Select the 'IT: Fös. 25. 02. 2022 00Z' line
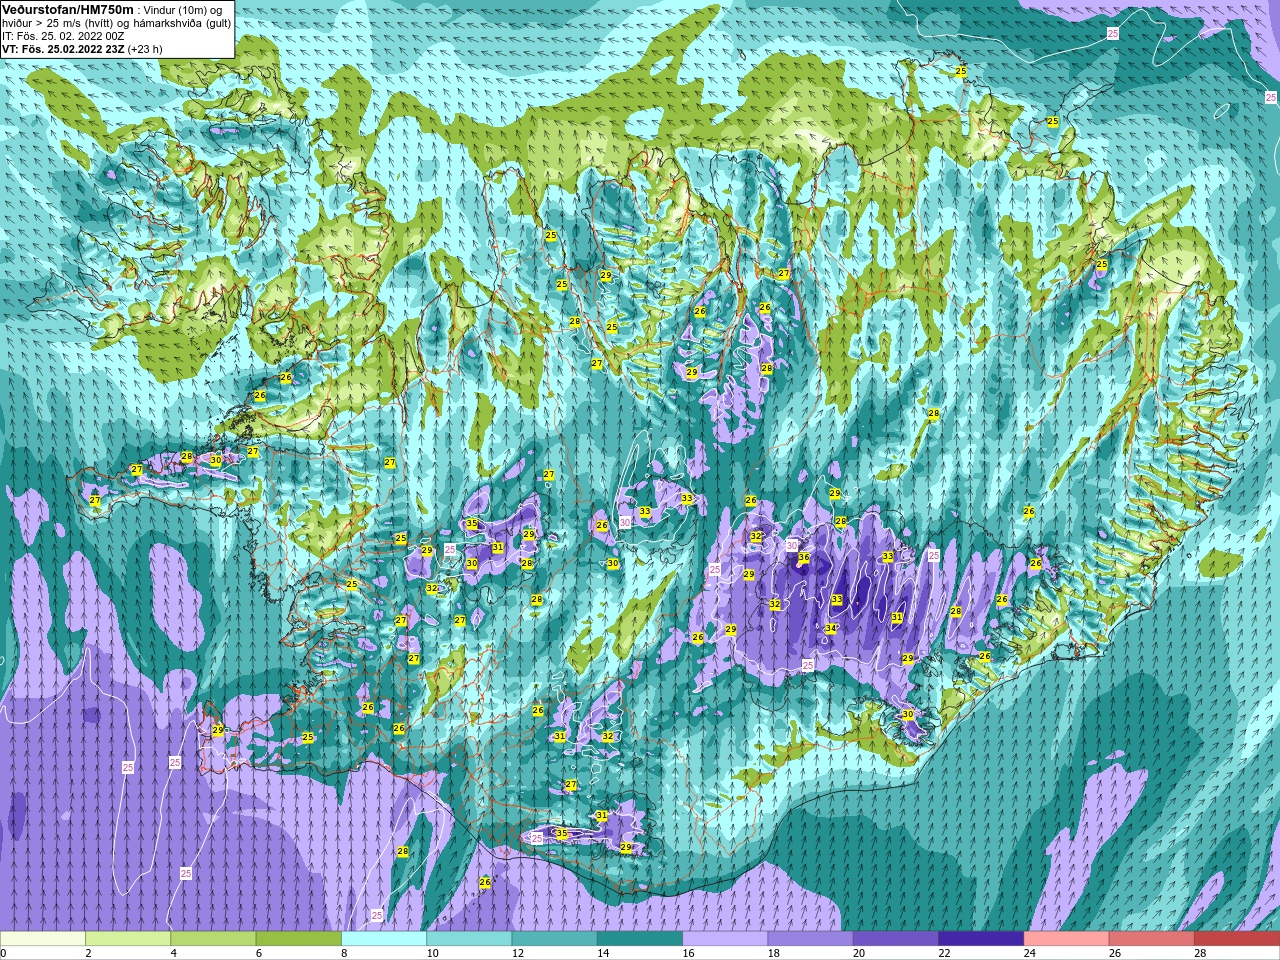Image resolution: width=1280 pixels, height=960 pixels. coord(63,35)
